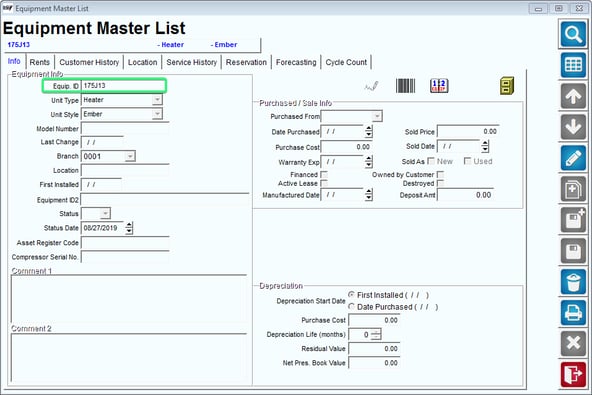Click the Model Number field

point(125,129)
